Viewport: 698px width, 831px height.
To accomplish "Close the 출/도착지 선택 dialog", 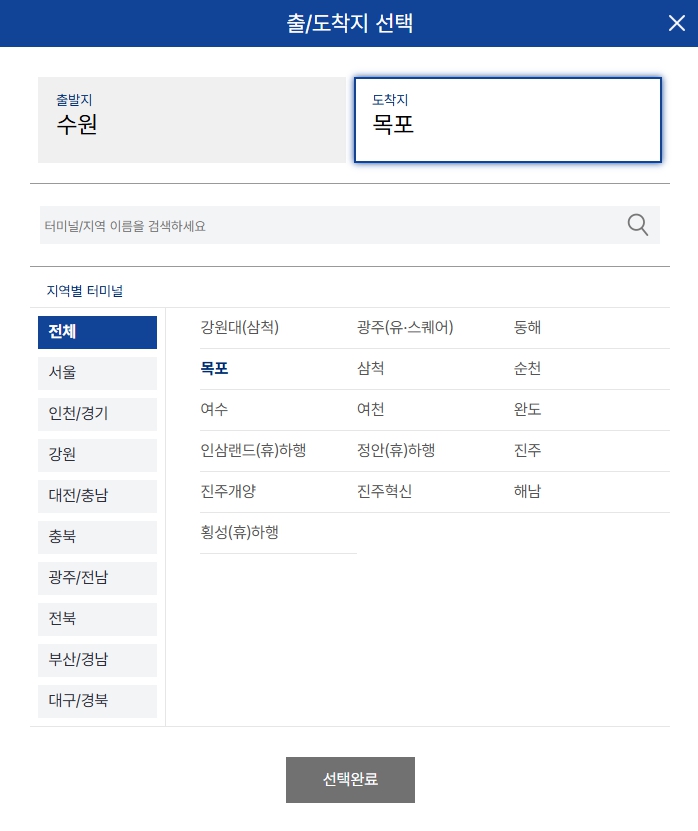I will pyautogui.click(x=676, y=23).
